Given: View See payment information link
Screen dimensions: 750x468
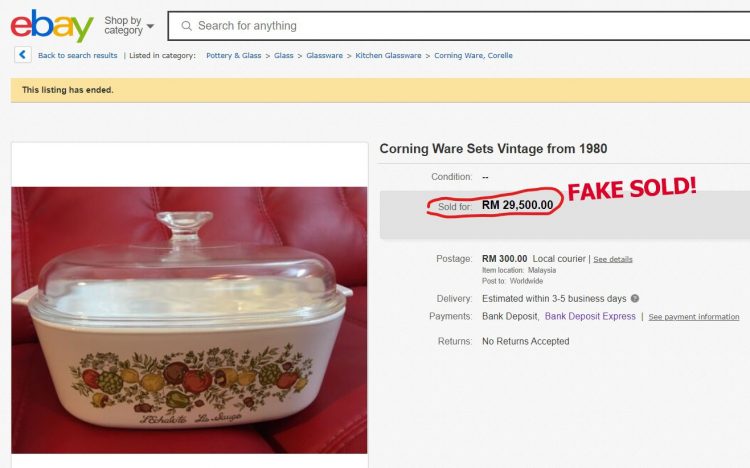Looking at the screenshot, I should pos(694,317).
